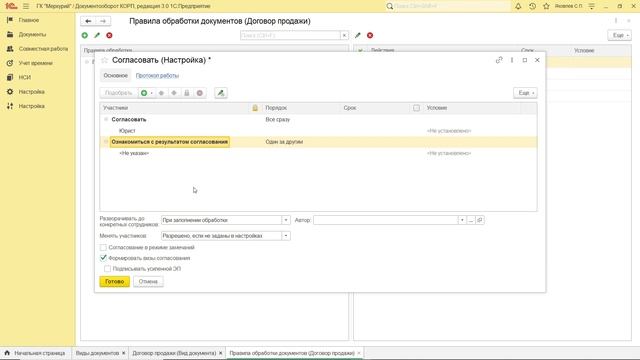
Task: Click the green pencil settings icon in dialog toolbar
Action: coord(221,93)
